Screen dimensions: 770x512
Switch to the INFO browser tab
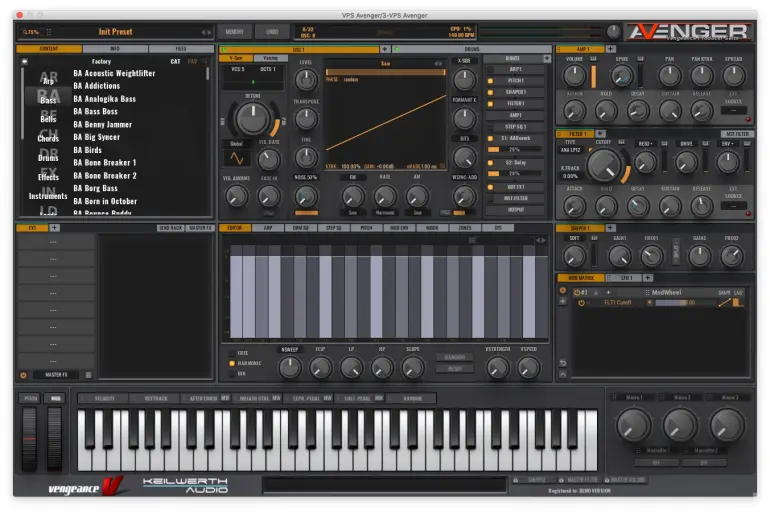[x=115, y=49]
